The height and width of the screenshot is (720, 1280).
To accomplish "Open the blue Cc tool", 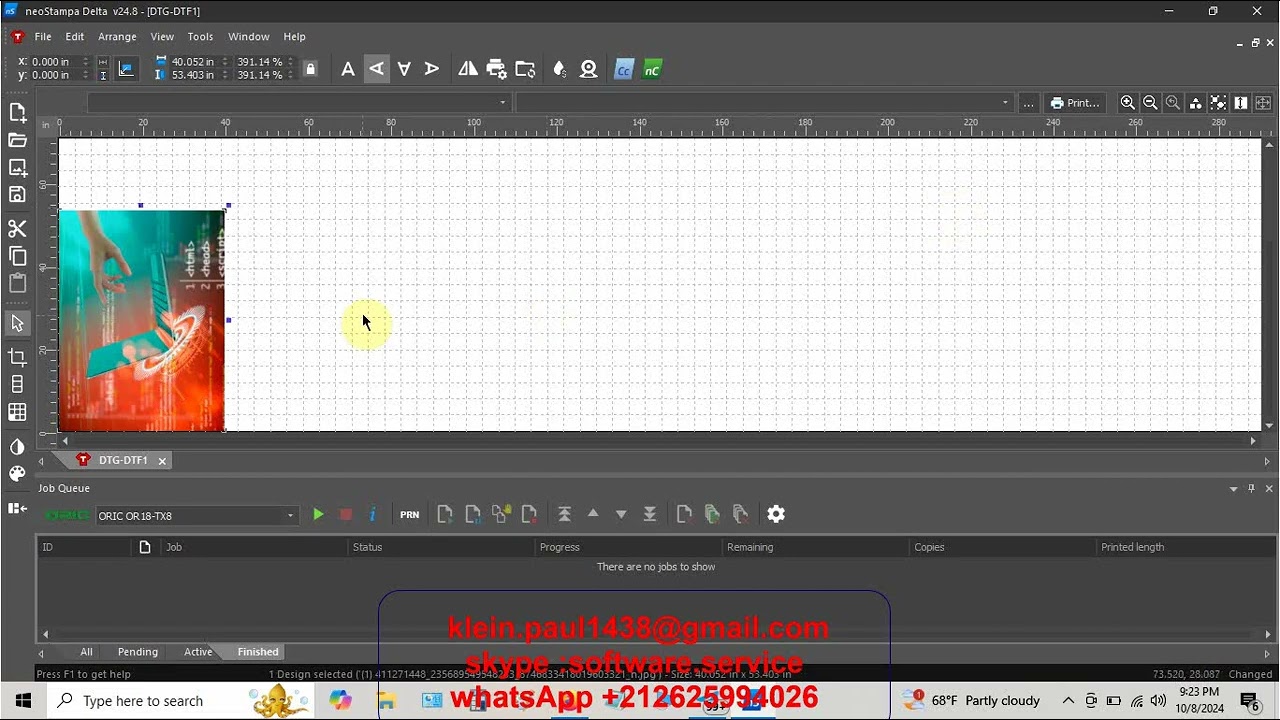I will (624, 70).
